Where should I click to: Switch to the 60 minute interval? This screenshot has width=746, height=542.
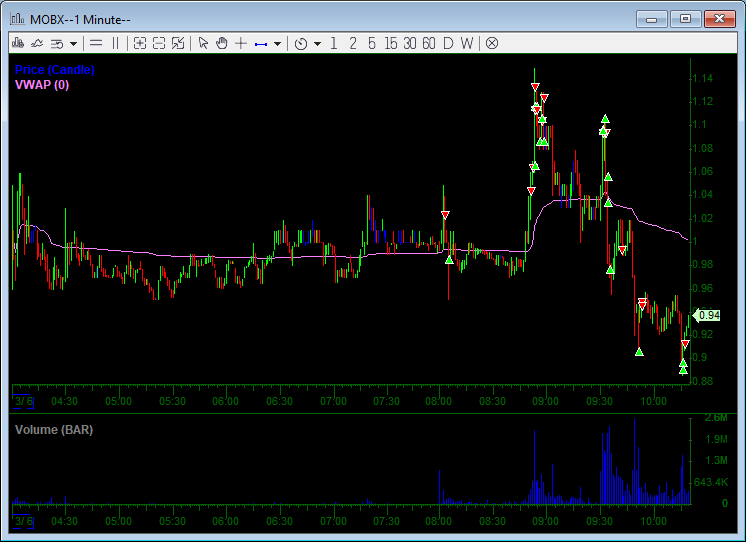click(429, 44)
